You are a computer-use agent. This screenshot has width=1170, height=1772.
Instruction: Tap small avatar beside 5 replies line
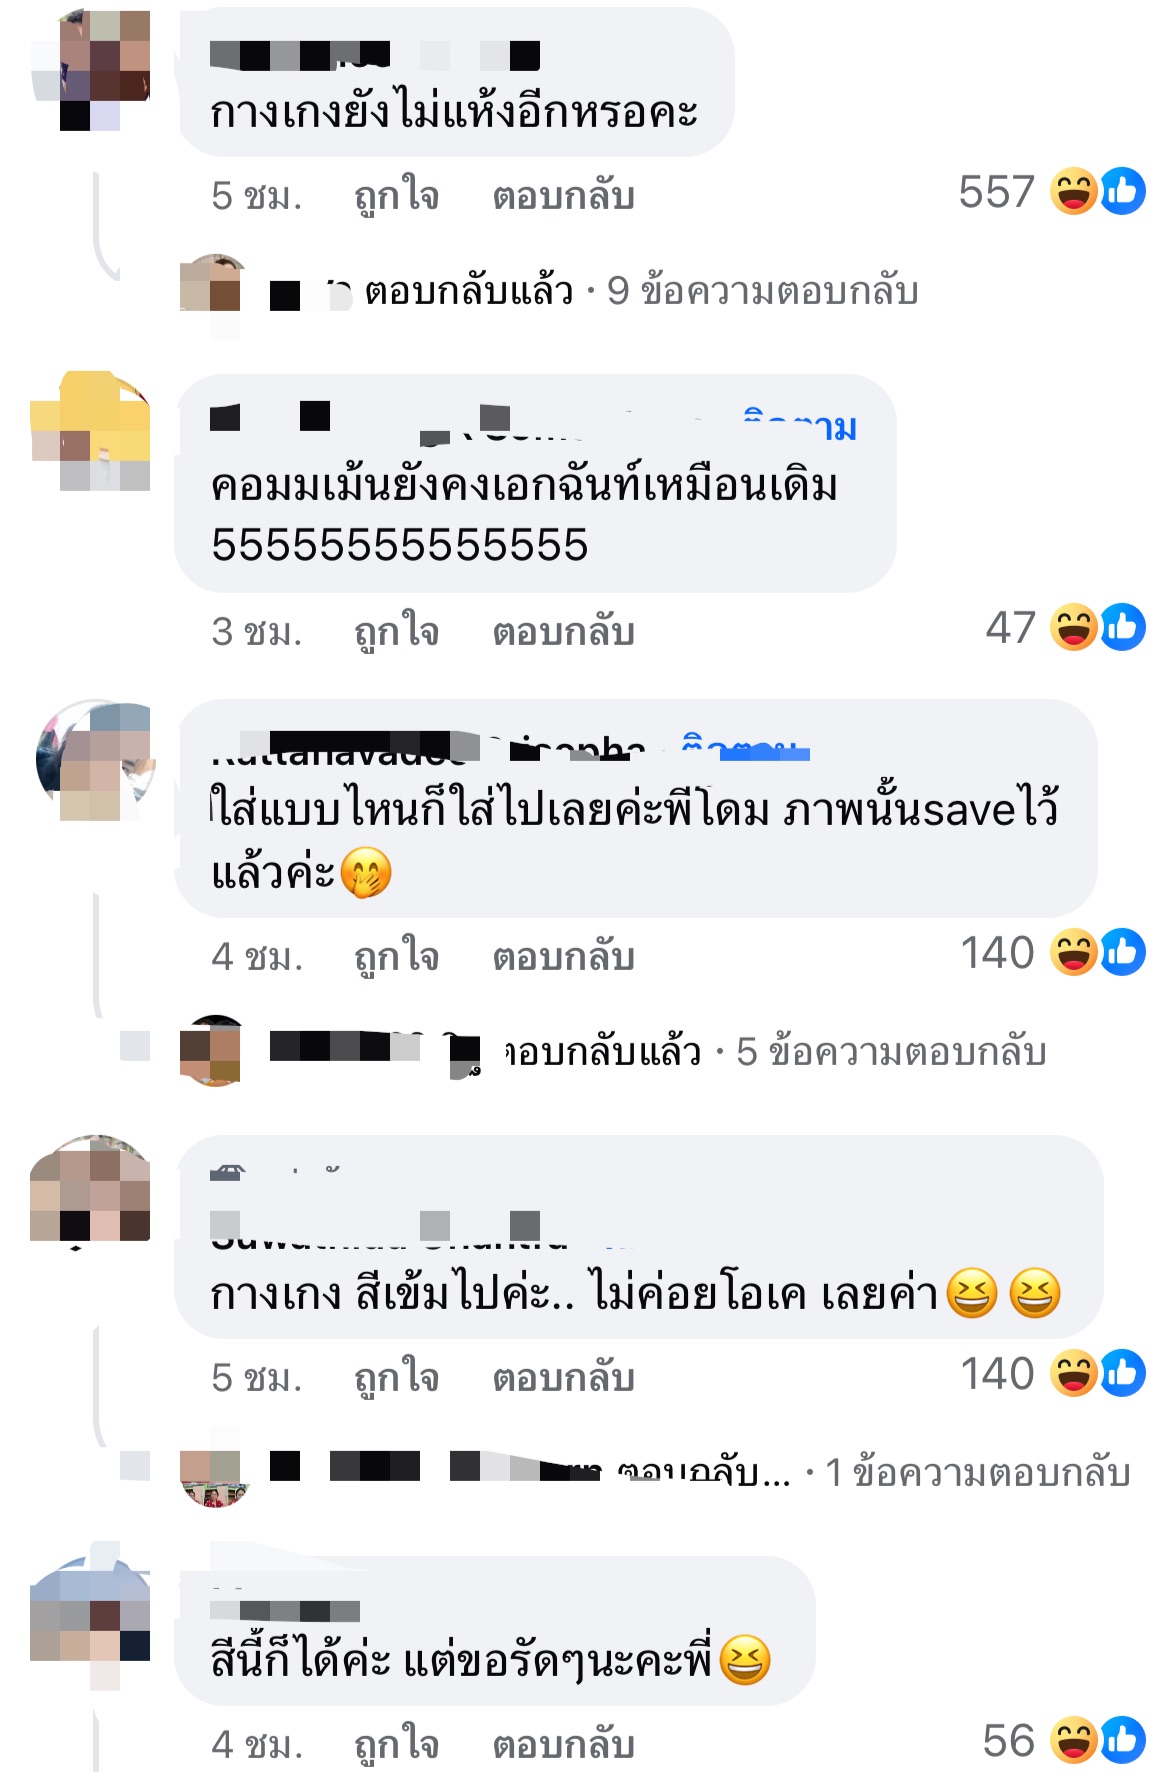click(x=211, y=1050)
